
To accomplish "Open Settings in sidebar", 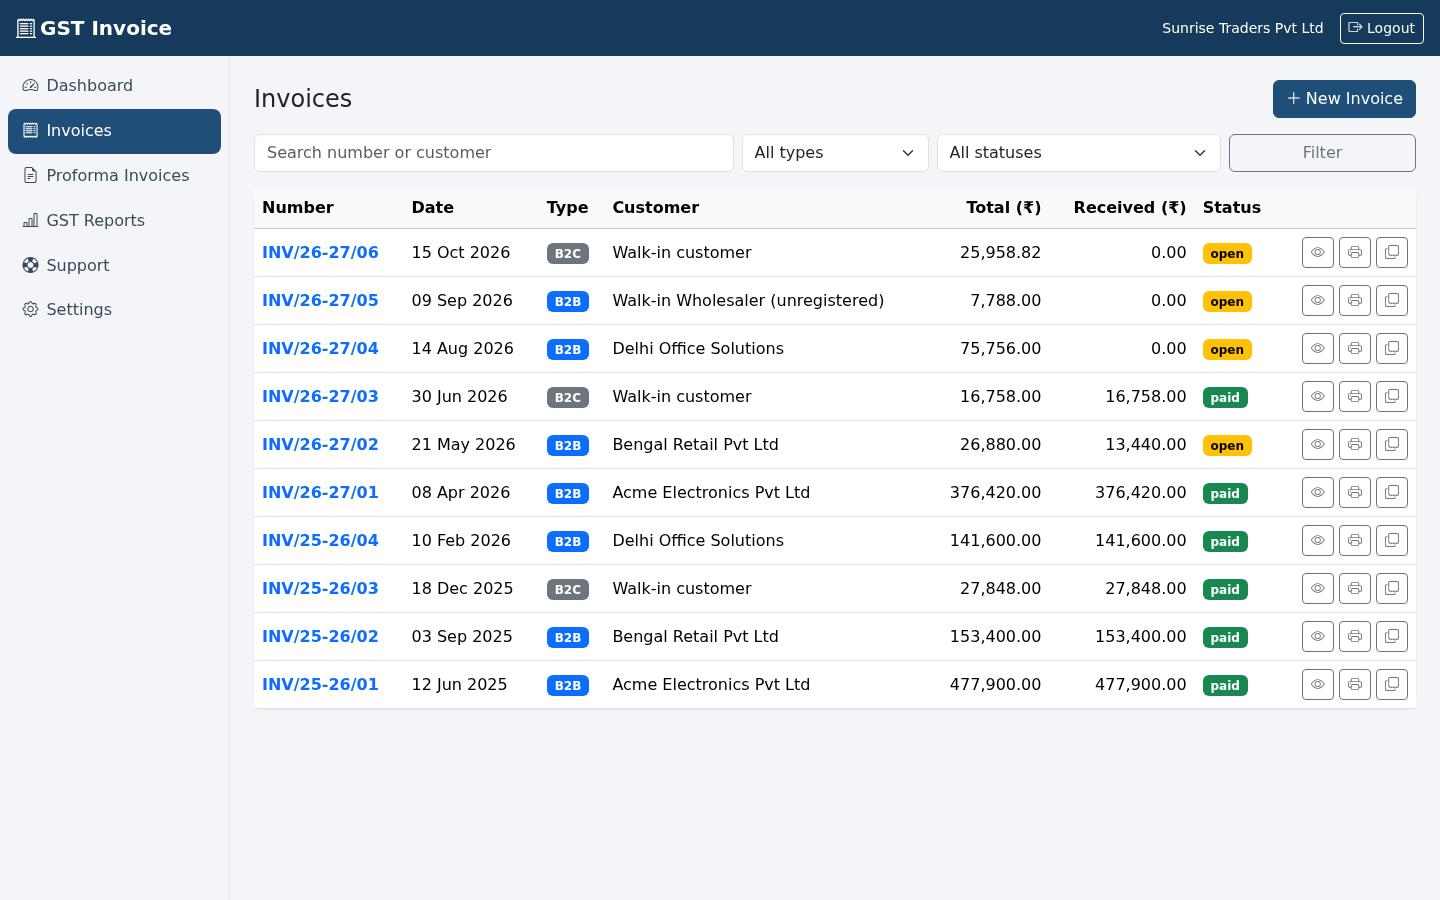I will pyautogui.click(x=114, y=310).
